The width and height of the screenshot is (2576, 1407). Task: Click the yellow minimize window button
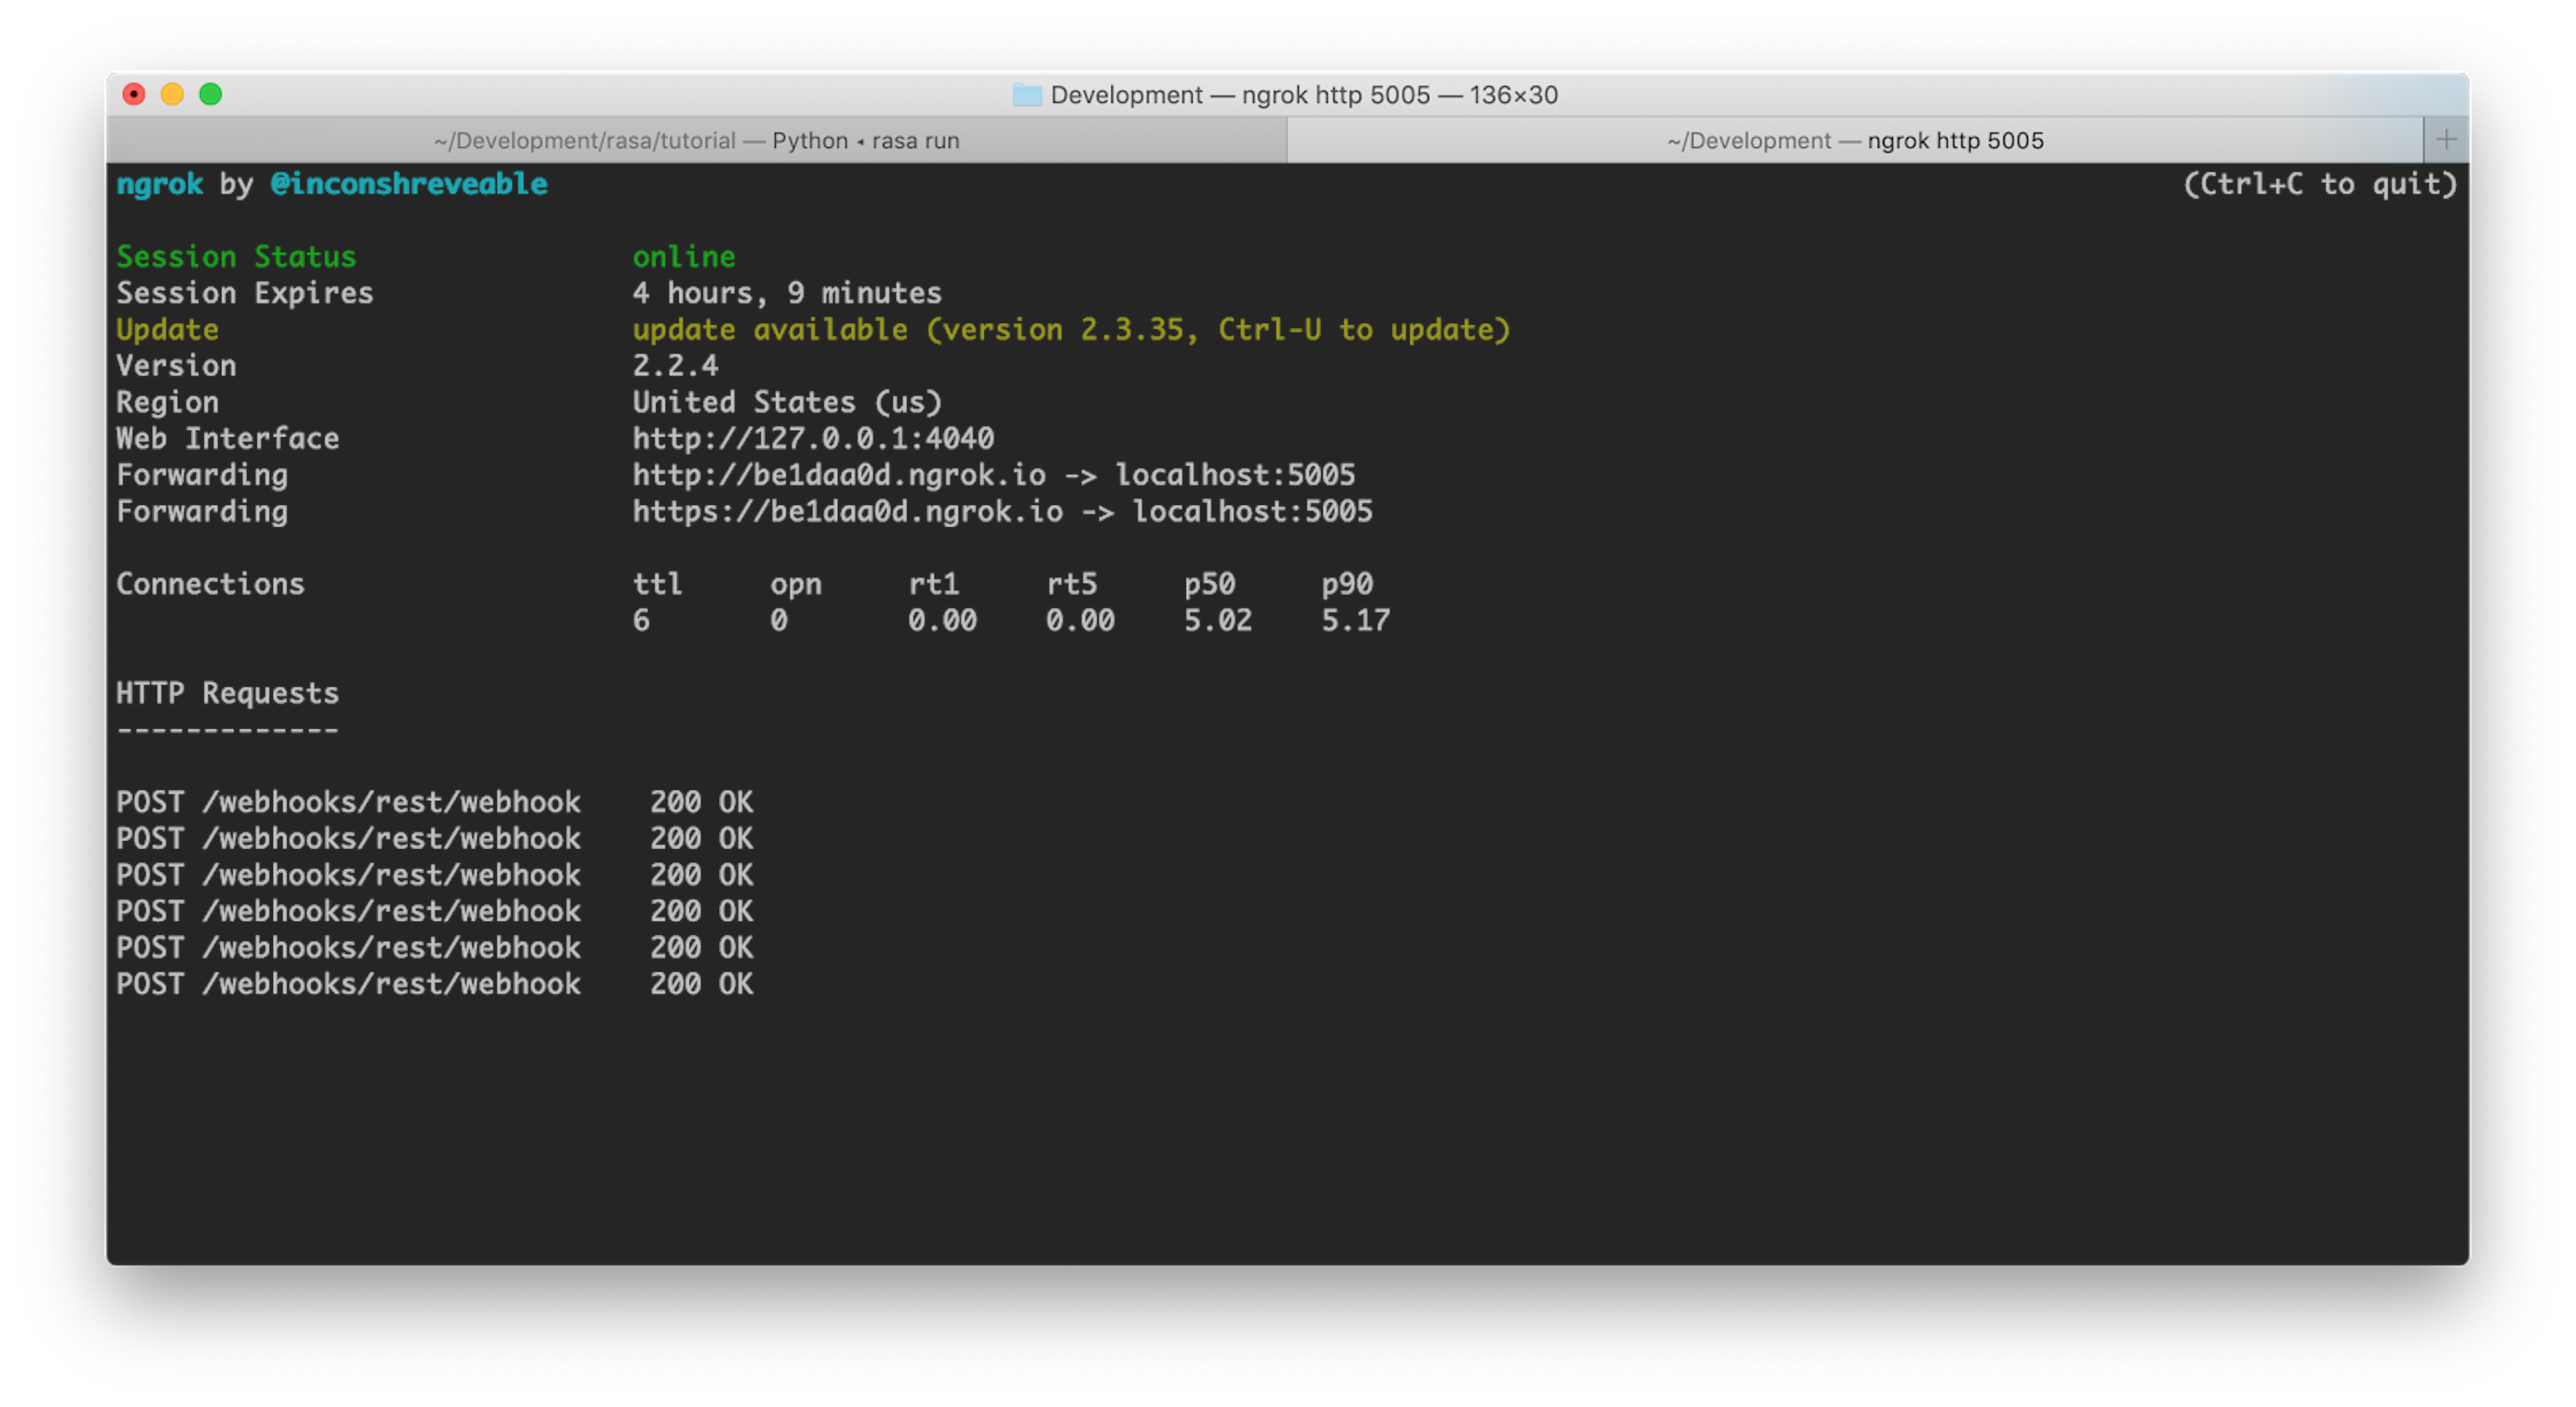click(172, 94)
